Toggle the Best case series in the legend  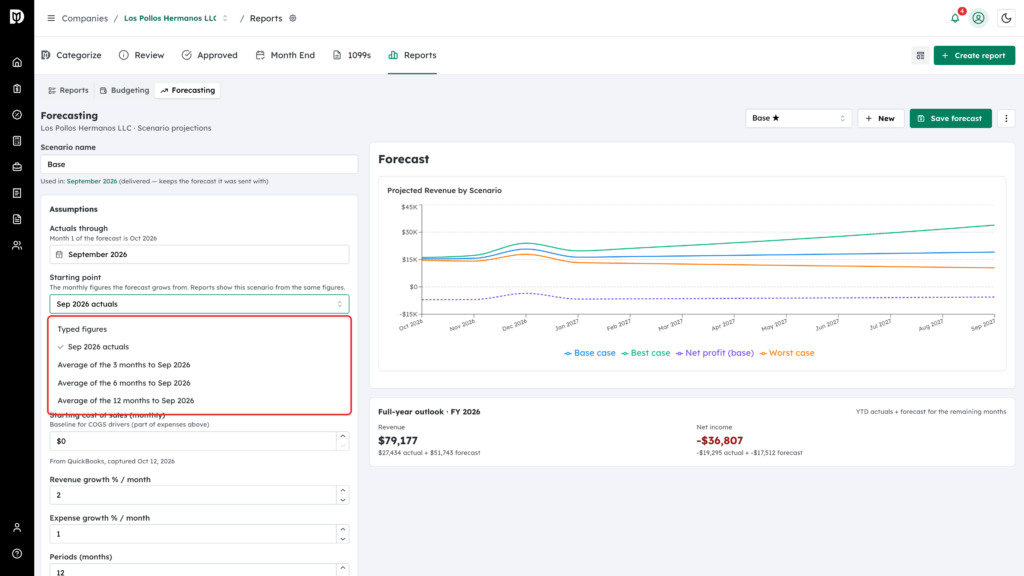point(646,353)
